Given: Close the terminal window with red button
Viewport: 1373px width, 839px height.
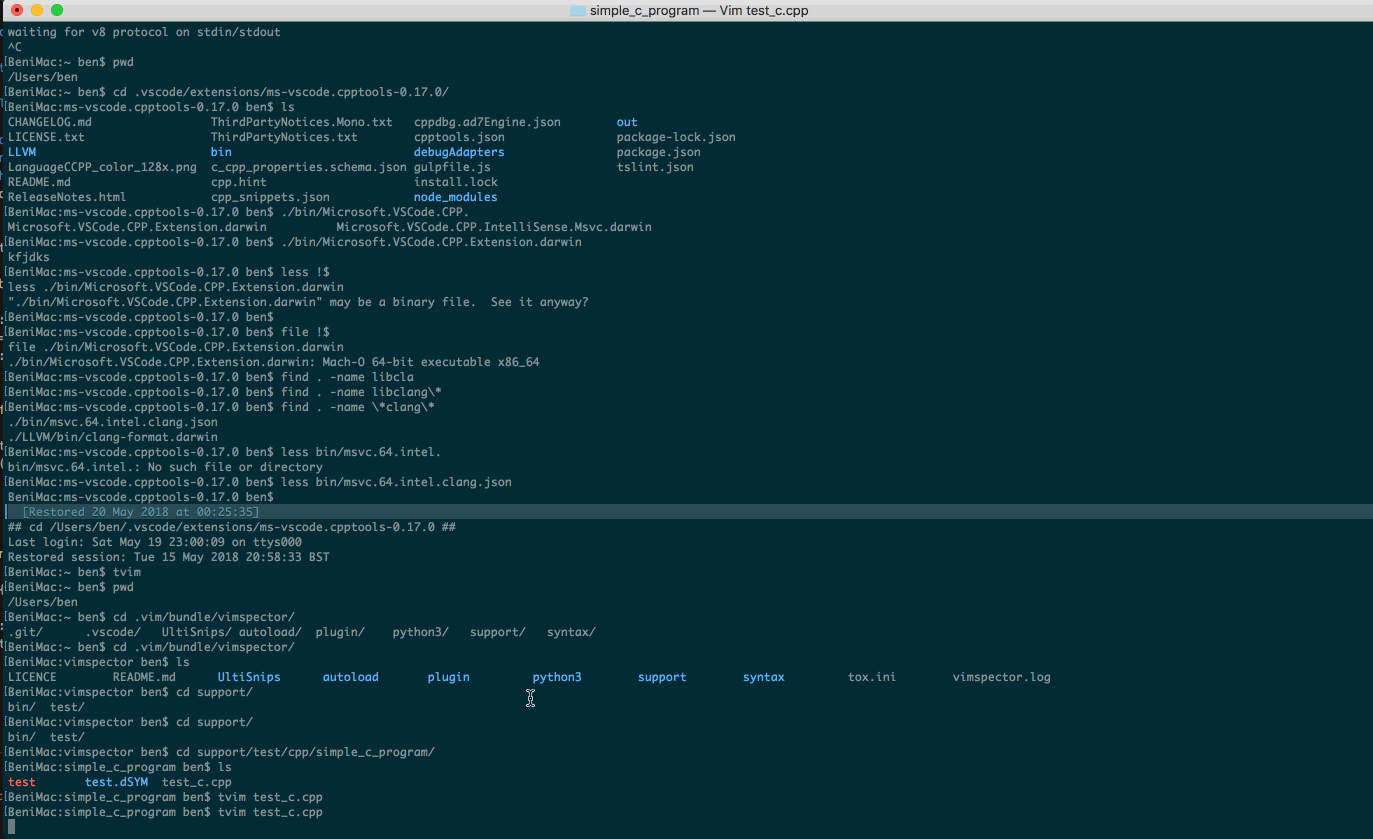Looking at the screenshot, I should pos(17,10).
